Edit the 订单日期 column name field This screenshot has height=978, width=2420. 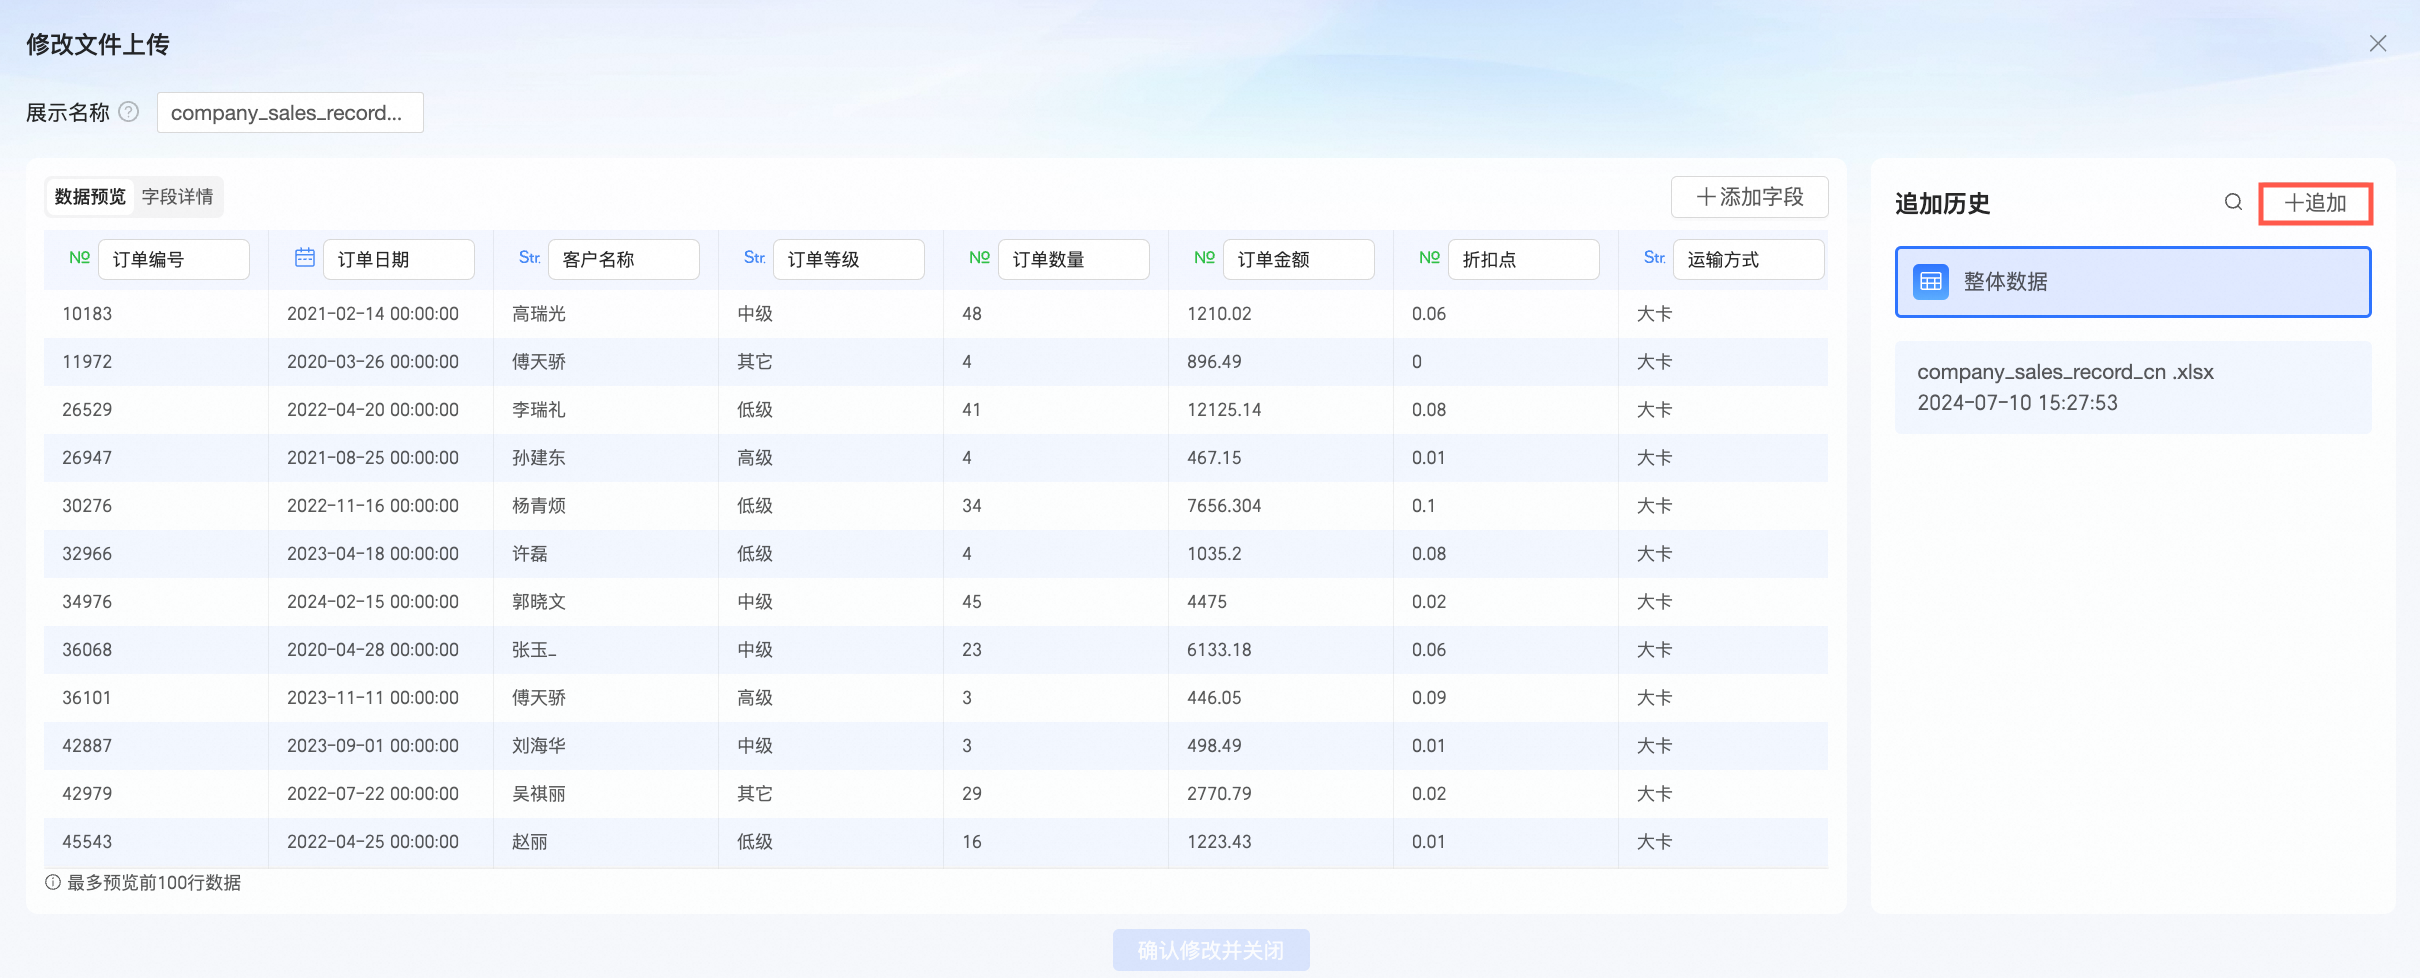pos(399,260)
